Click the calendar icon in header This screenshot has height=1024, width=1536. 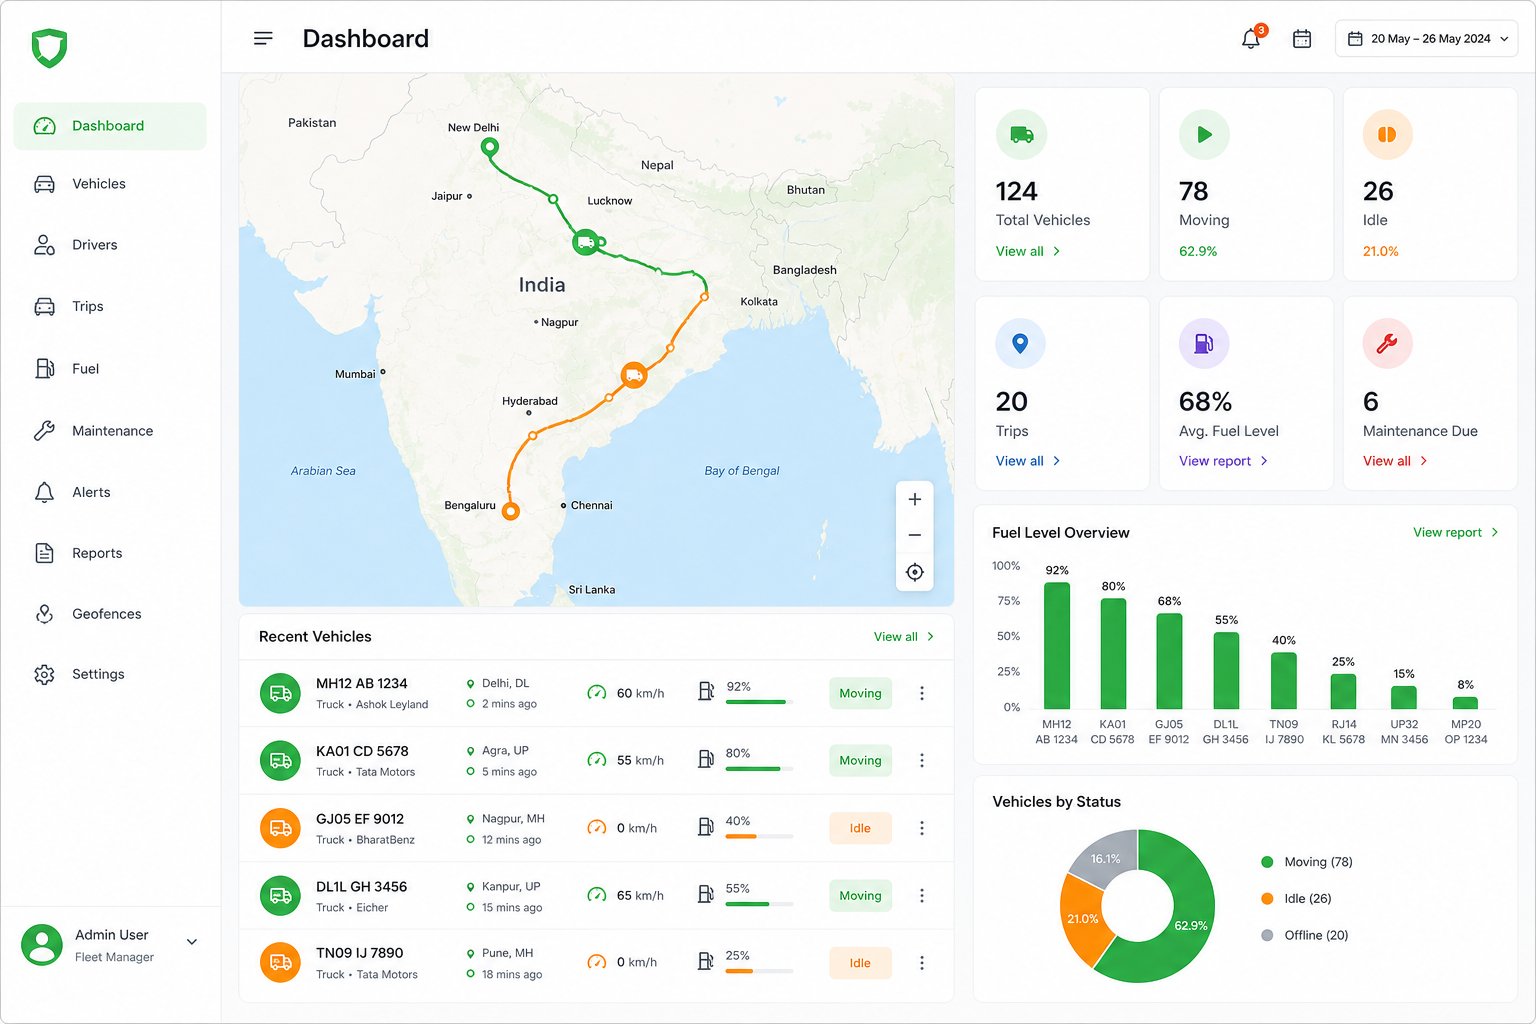[x=1302, y=39]
